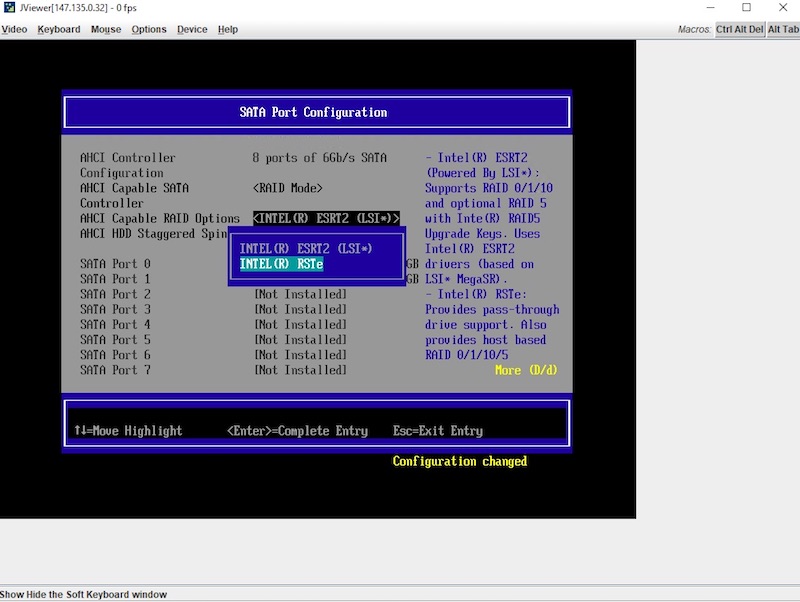
Task: Close the JViewer window
Action: (x=783, y=8)
